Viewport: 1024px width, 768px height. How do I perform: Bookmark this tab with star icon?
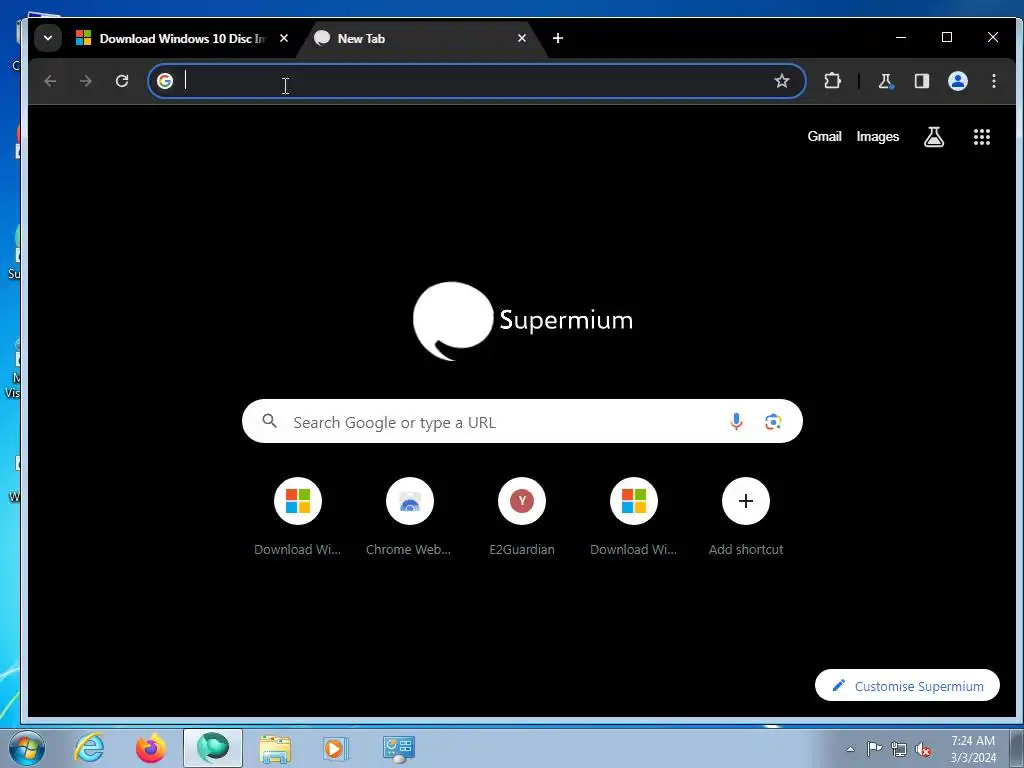(782, 81)
